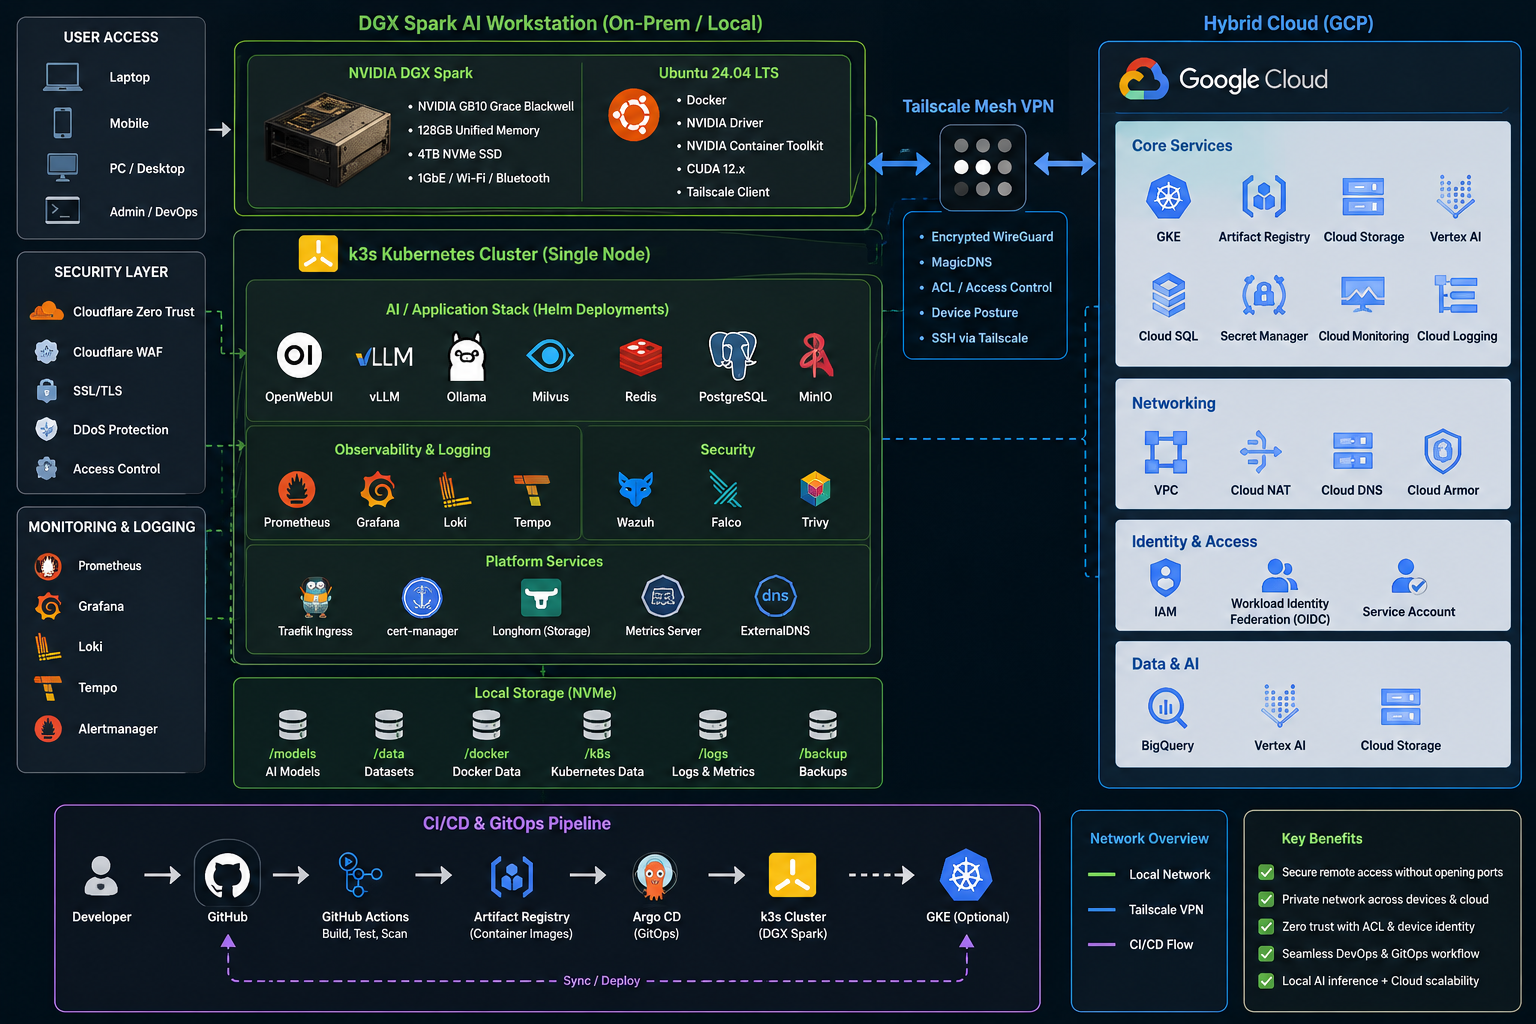Click the Artifact Registry icon in Core Services
Image resolution: width=1536 pixels, height=1024 pixels.
coord(1264,197)
